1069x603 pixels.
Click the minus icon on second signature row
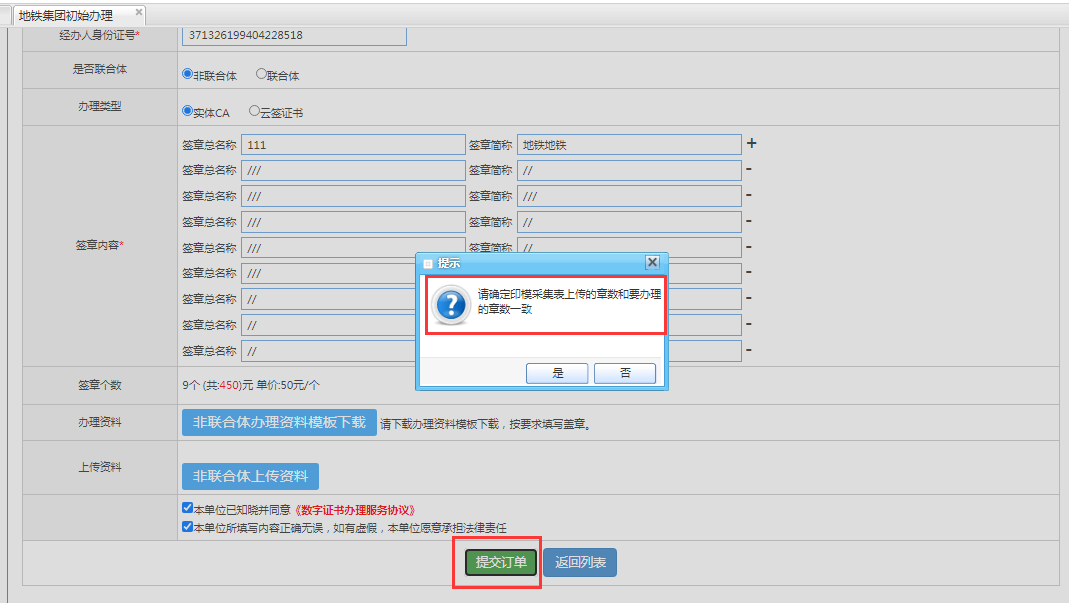point(748,170)
